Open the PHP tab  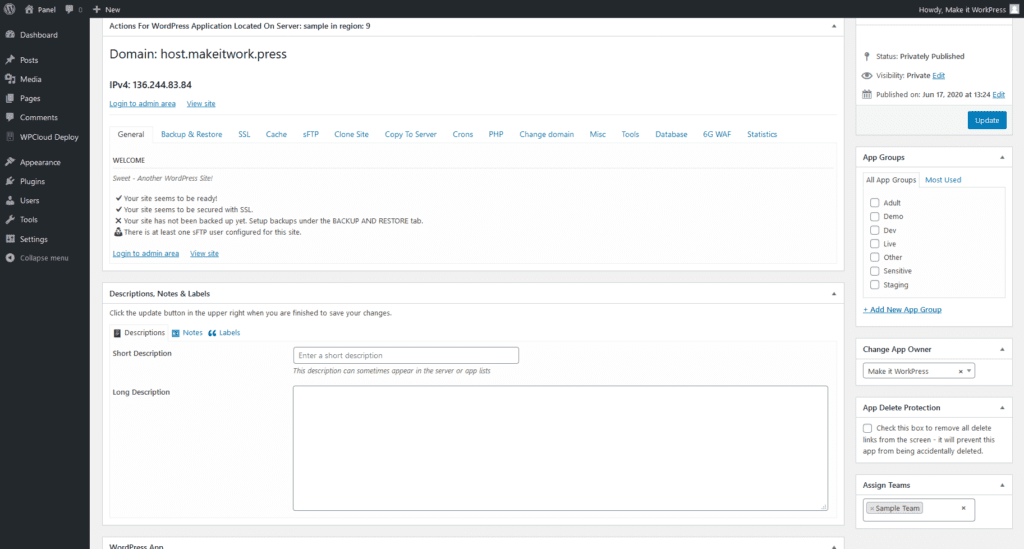click(x=496, y=134)
